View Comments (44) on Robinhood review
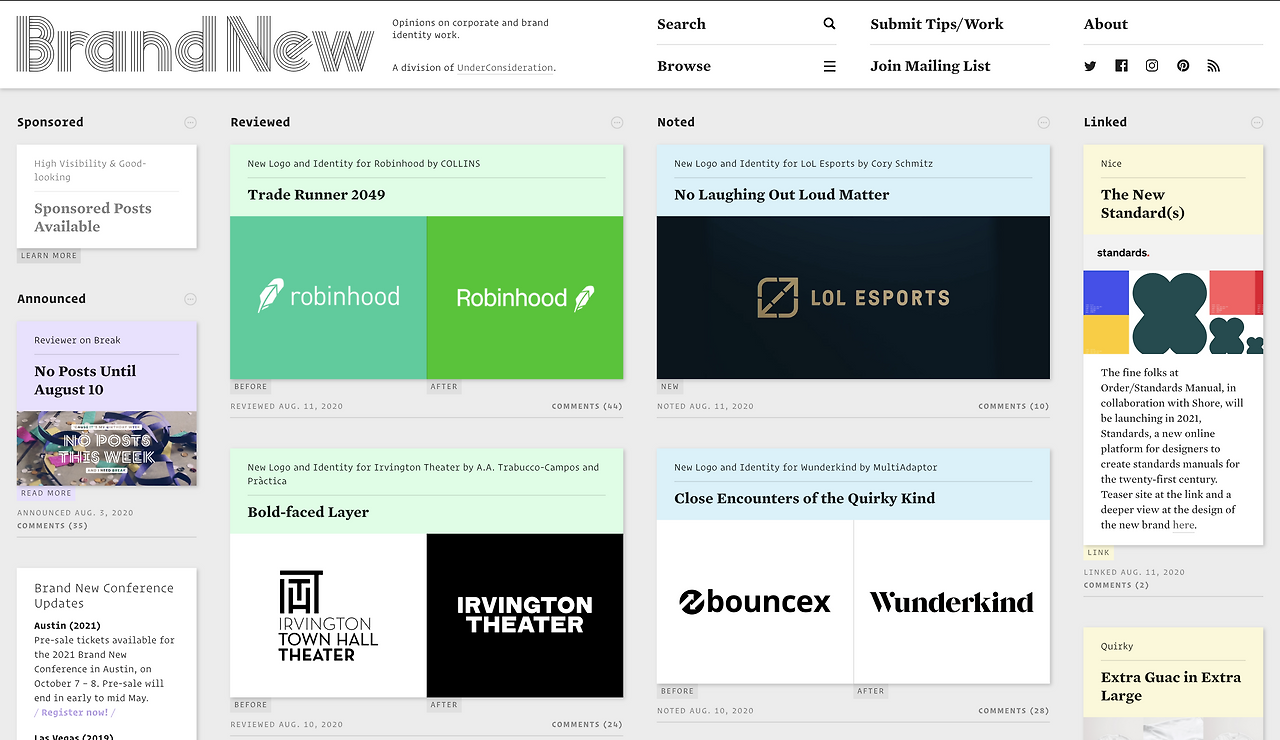The width and height of the screenshot is (1280, 740). pyautogui.click(x=587, y=407)
